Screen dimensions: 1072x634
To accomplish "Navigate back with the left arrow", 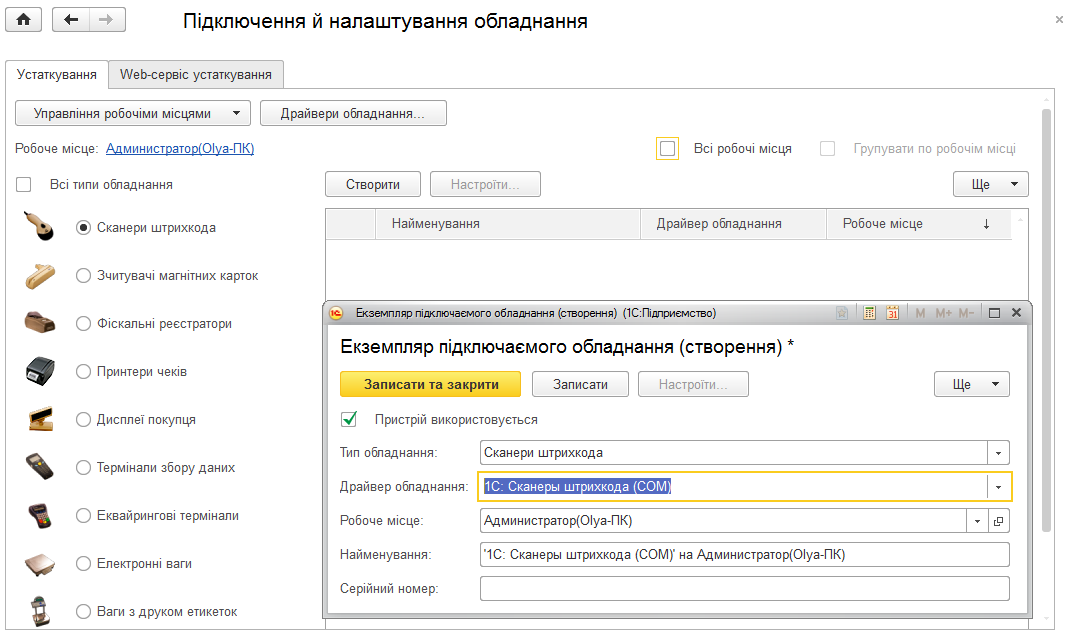I will [70, 20].
